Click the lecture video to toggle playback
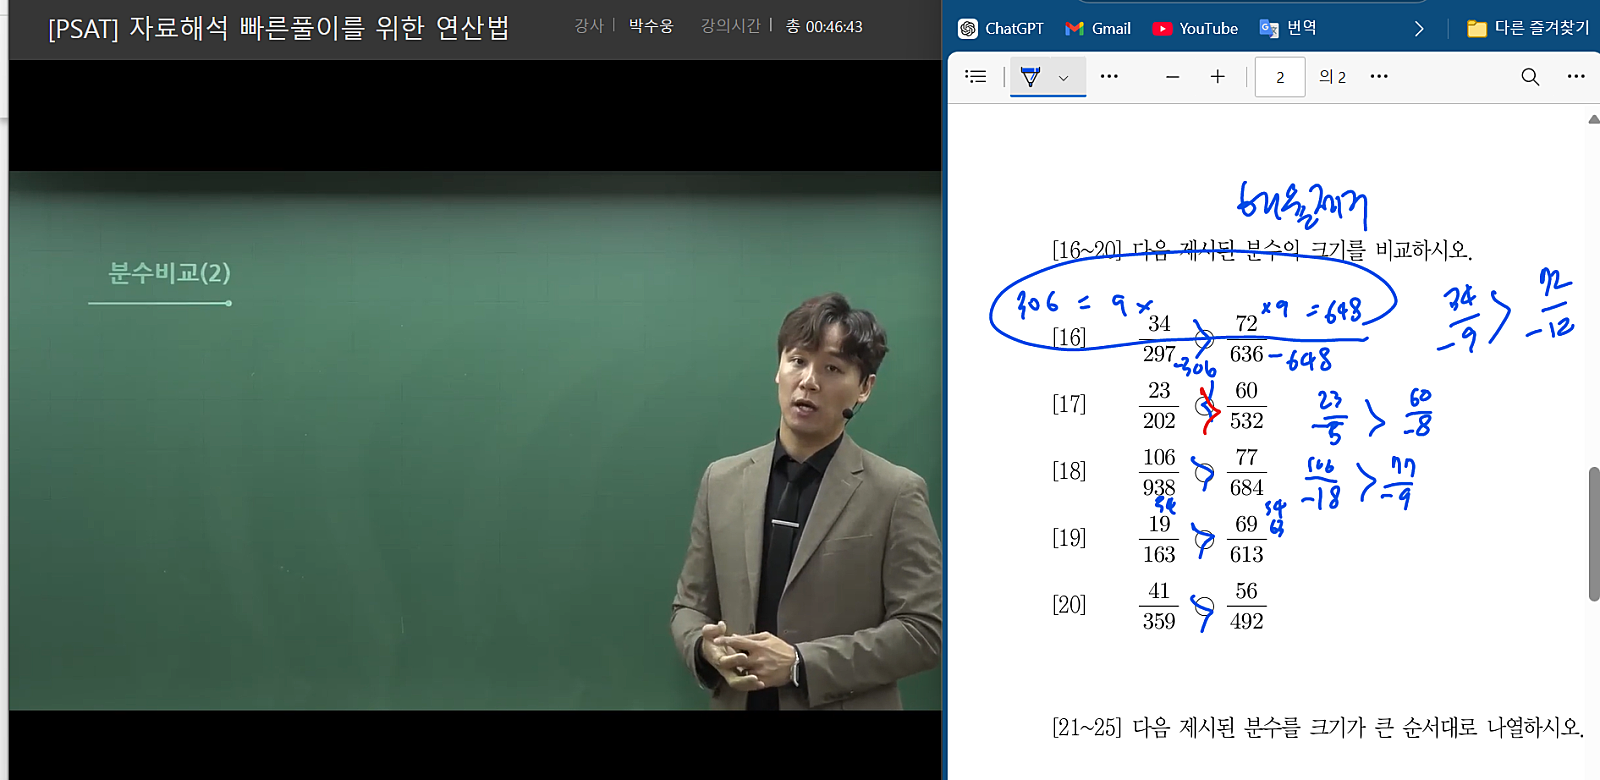 pos(475,440)
